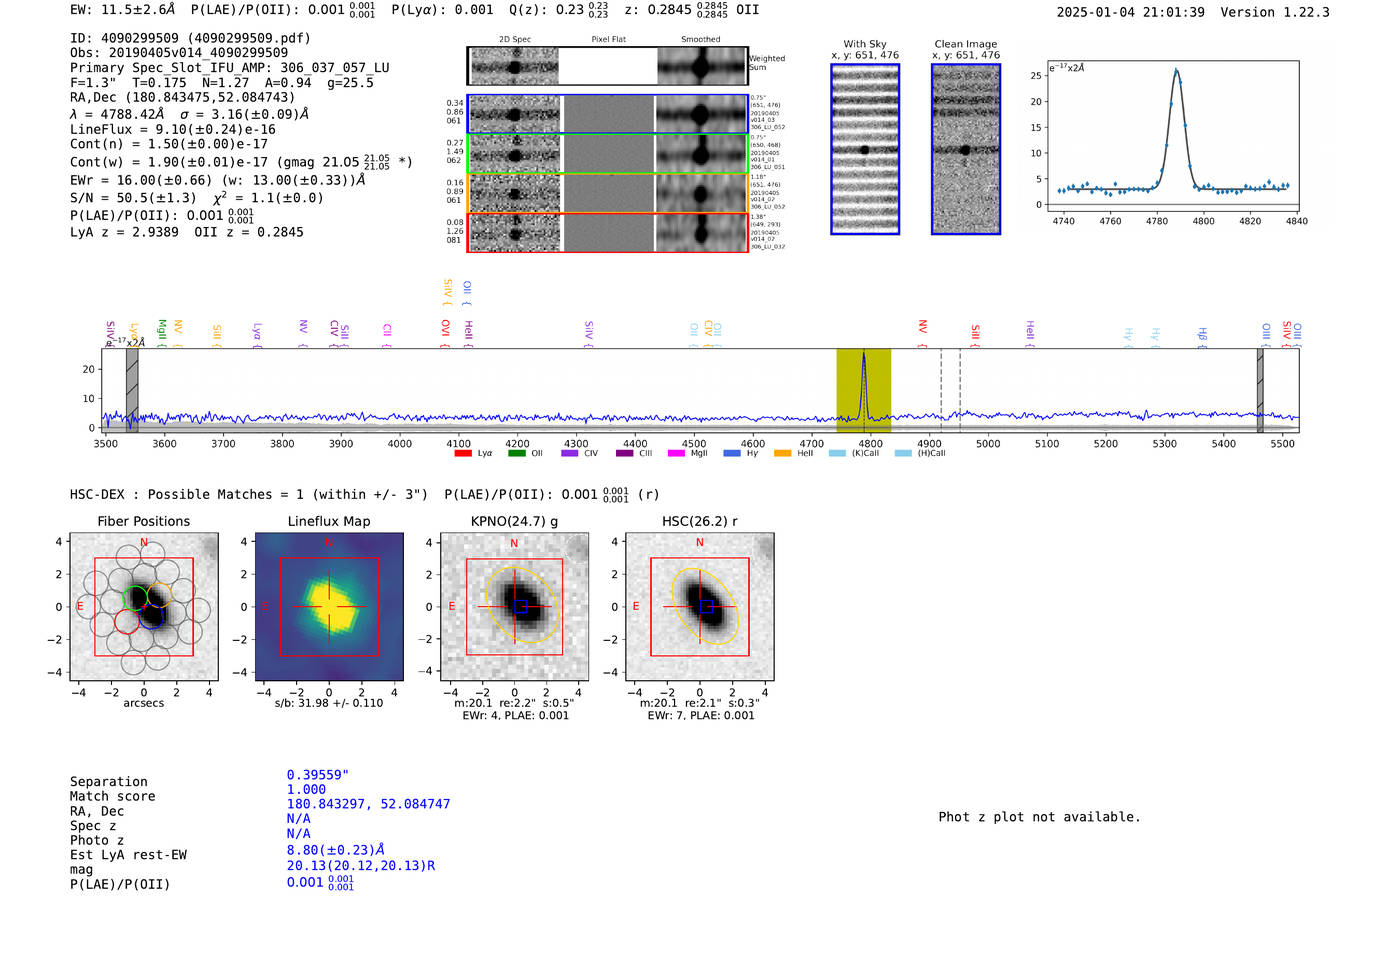
Task: Select the blue-bordered fiber spectrum row
Action: coord(608,114)
